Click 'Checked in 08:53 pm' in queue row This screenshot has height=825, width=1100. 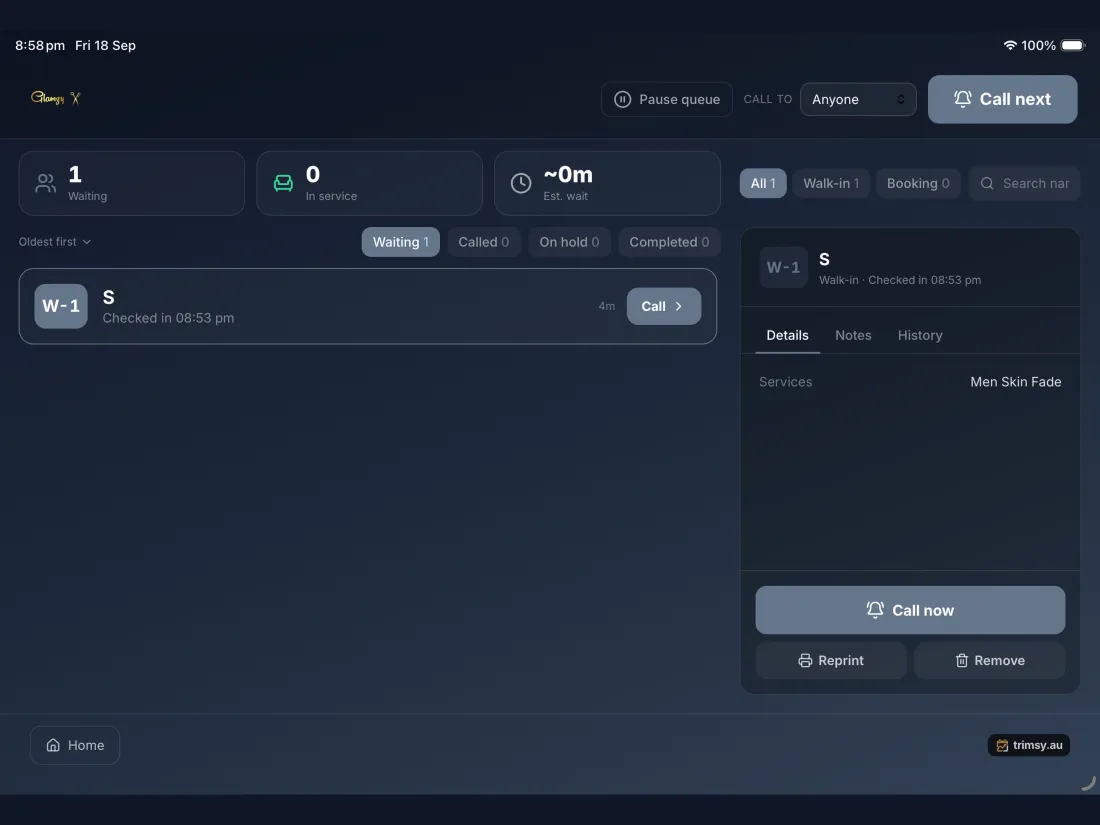point(168,318)
